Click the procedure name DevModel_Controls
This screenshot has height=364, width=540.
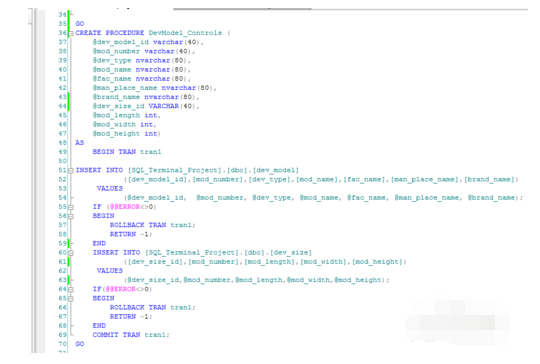tap(185, 33)
